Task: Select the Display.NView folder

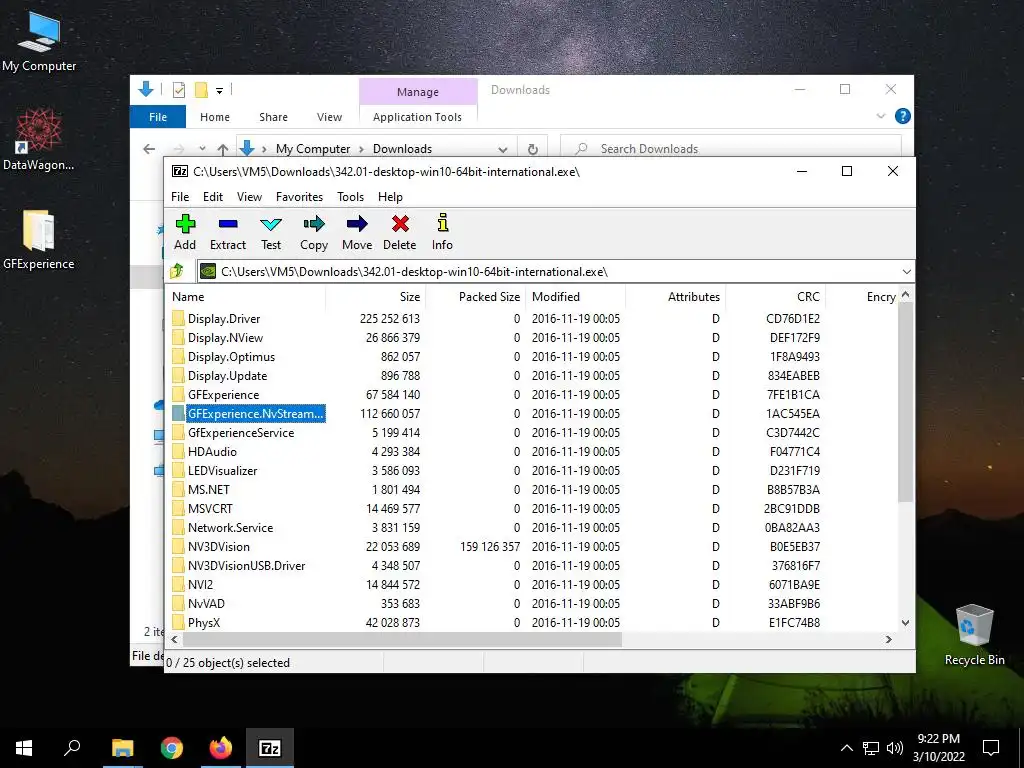Action: pyautogui.click(x=225, y=338)
